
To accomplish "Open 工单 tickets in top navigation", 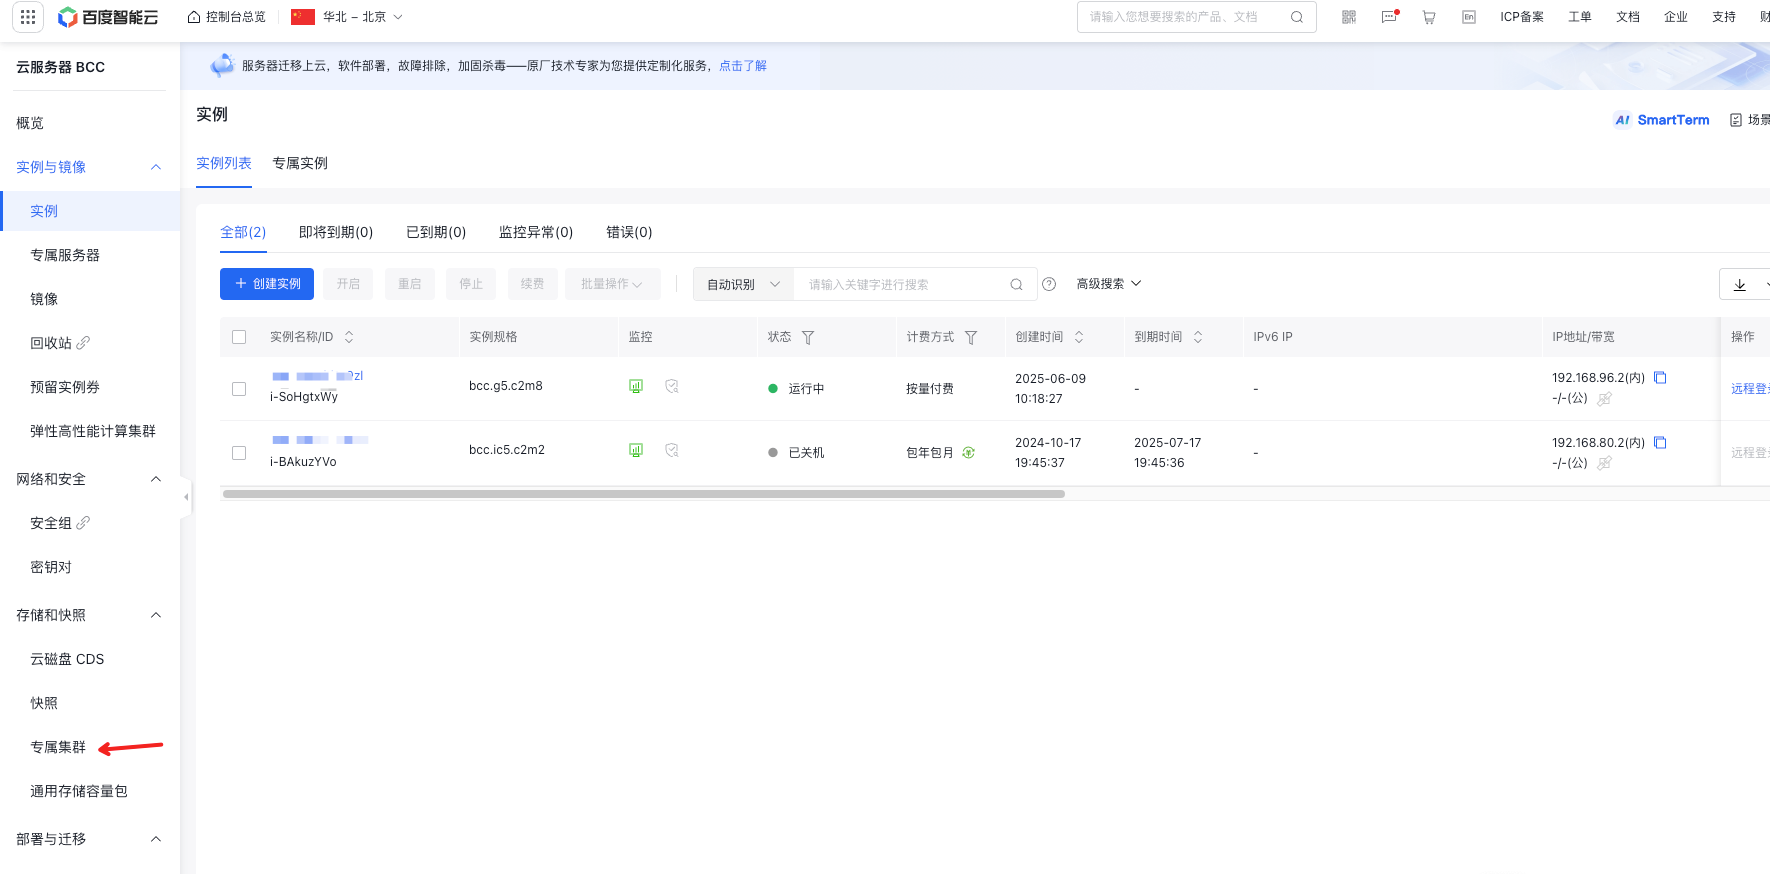I will tap(1580, 17).
